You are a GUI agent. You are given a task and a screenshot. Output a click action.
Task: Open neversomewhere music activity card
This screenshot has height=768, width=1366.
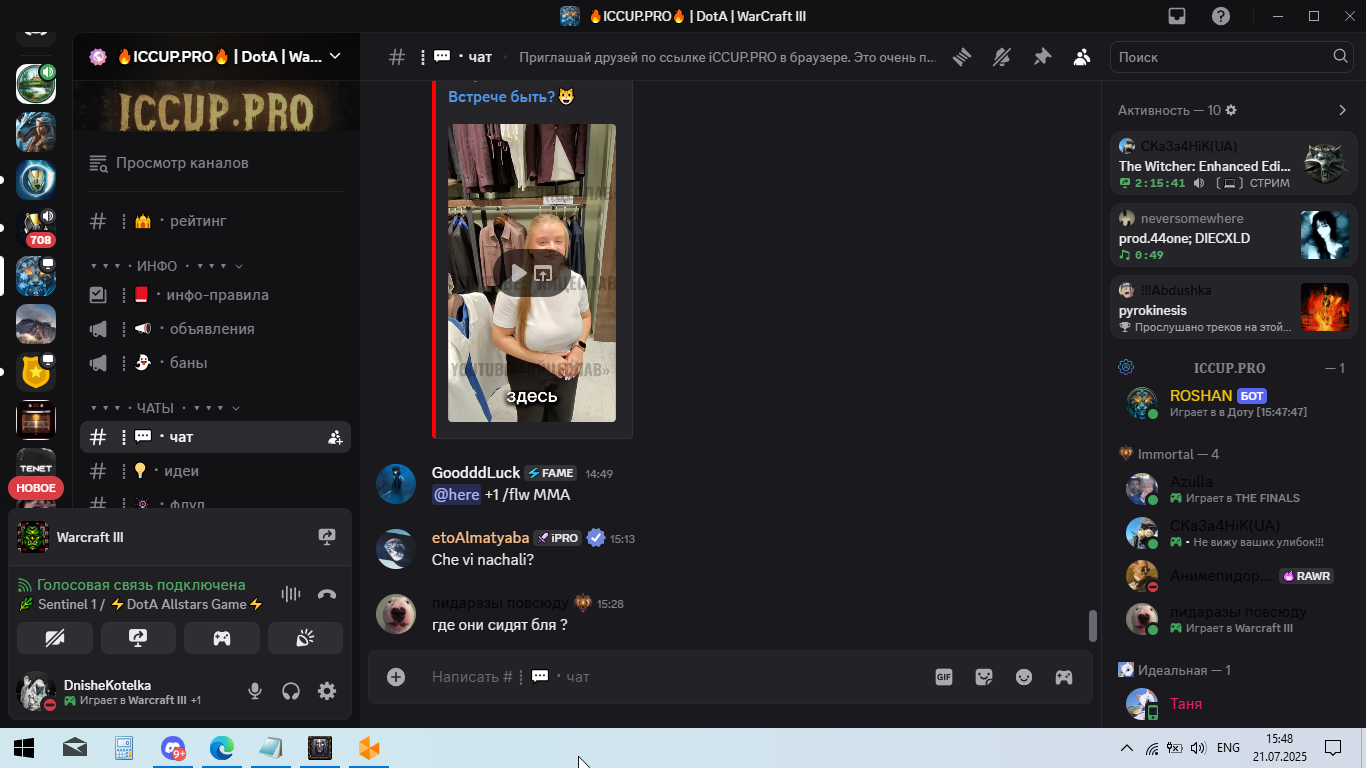click(1233, 236)
